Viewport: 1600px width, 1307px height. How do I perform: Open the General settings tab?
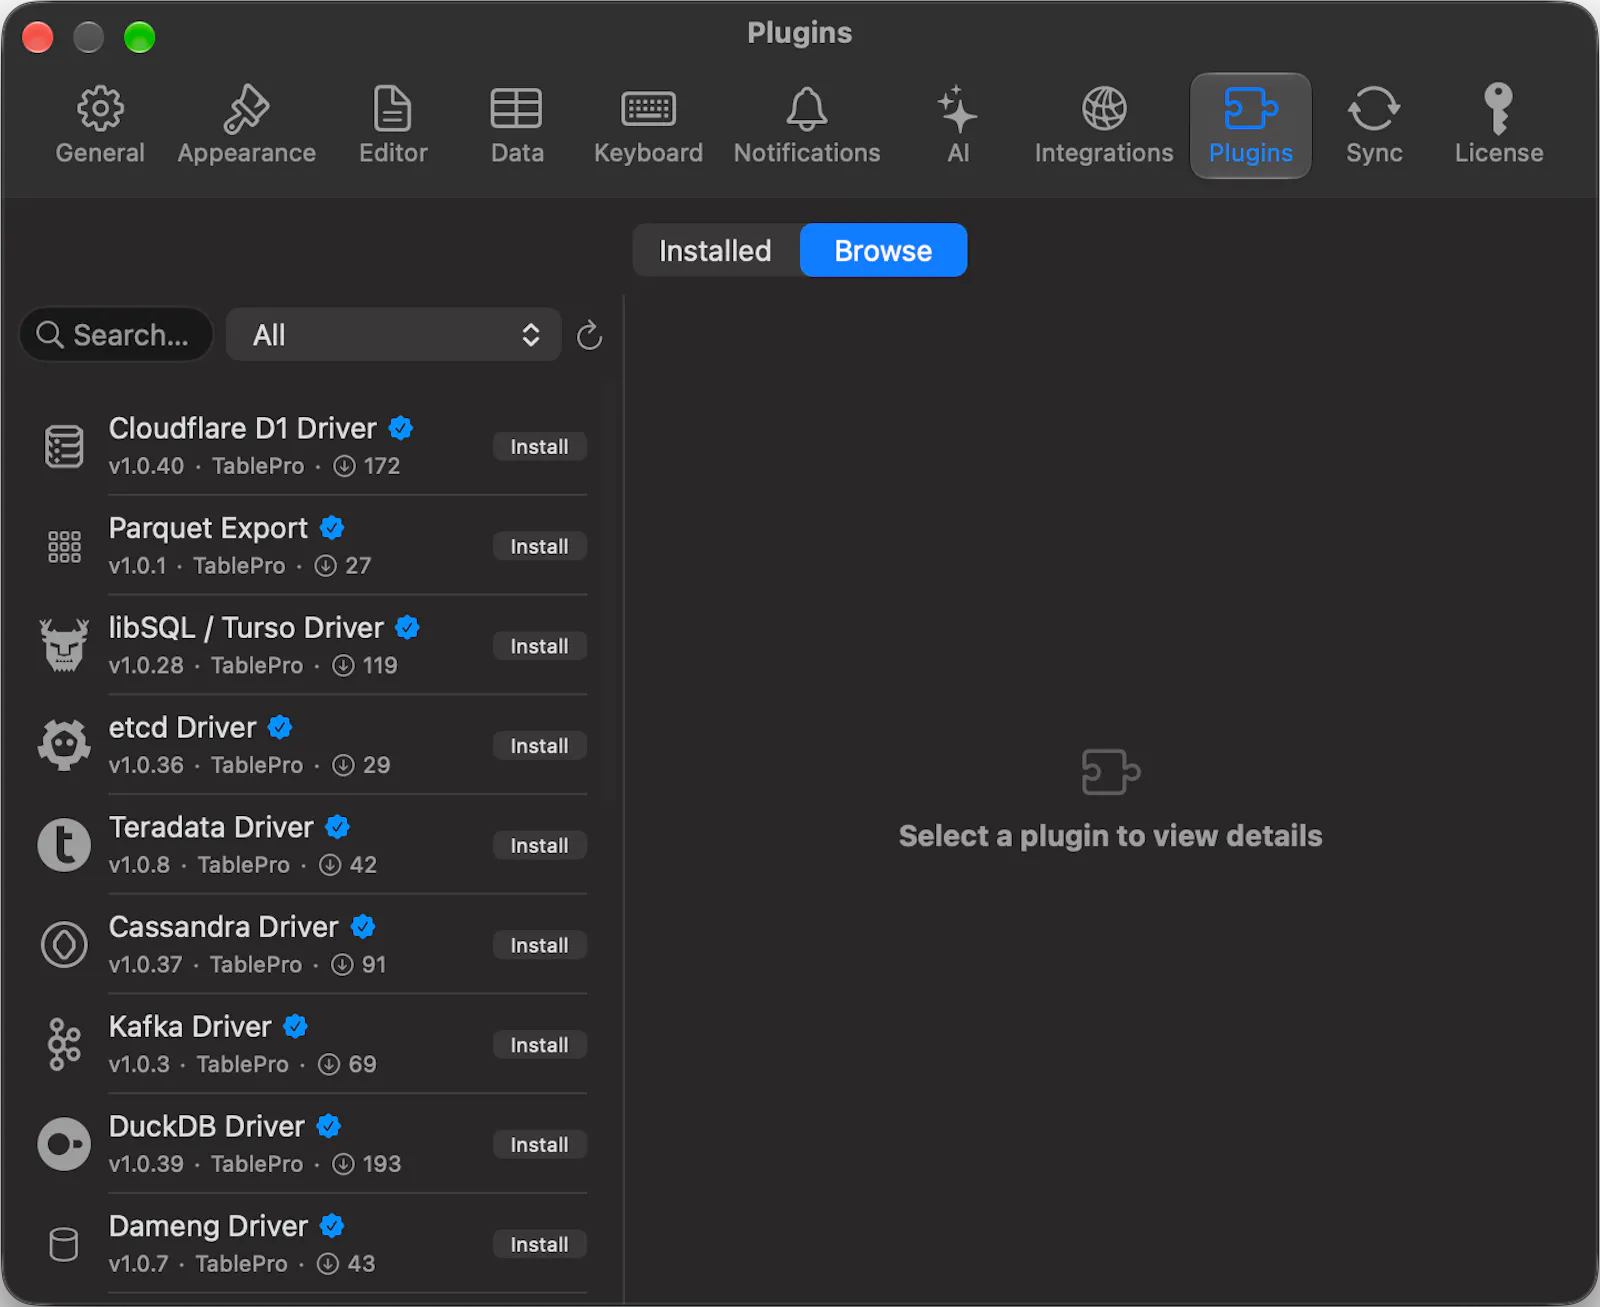click(100, 126)
